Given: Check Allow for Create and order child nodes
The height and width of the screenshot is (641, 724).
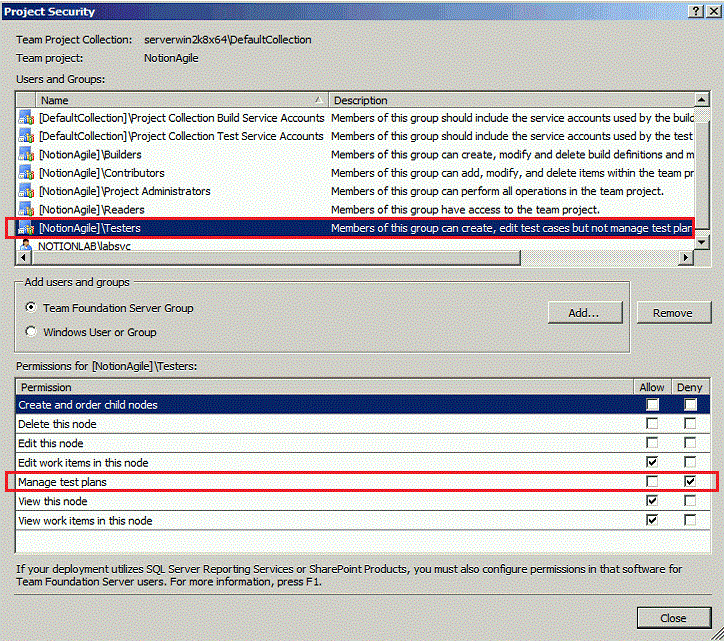Looking at the screenshot, I should coord(652,405).
